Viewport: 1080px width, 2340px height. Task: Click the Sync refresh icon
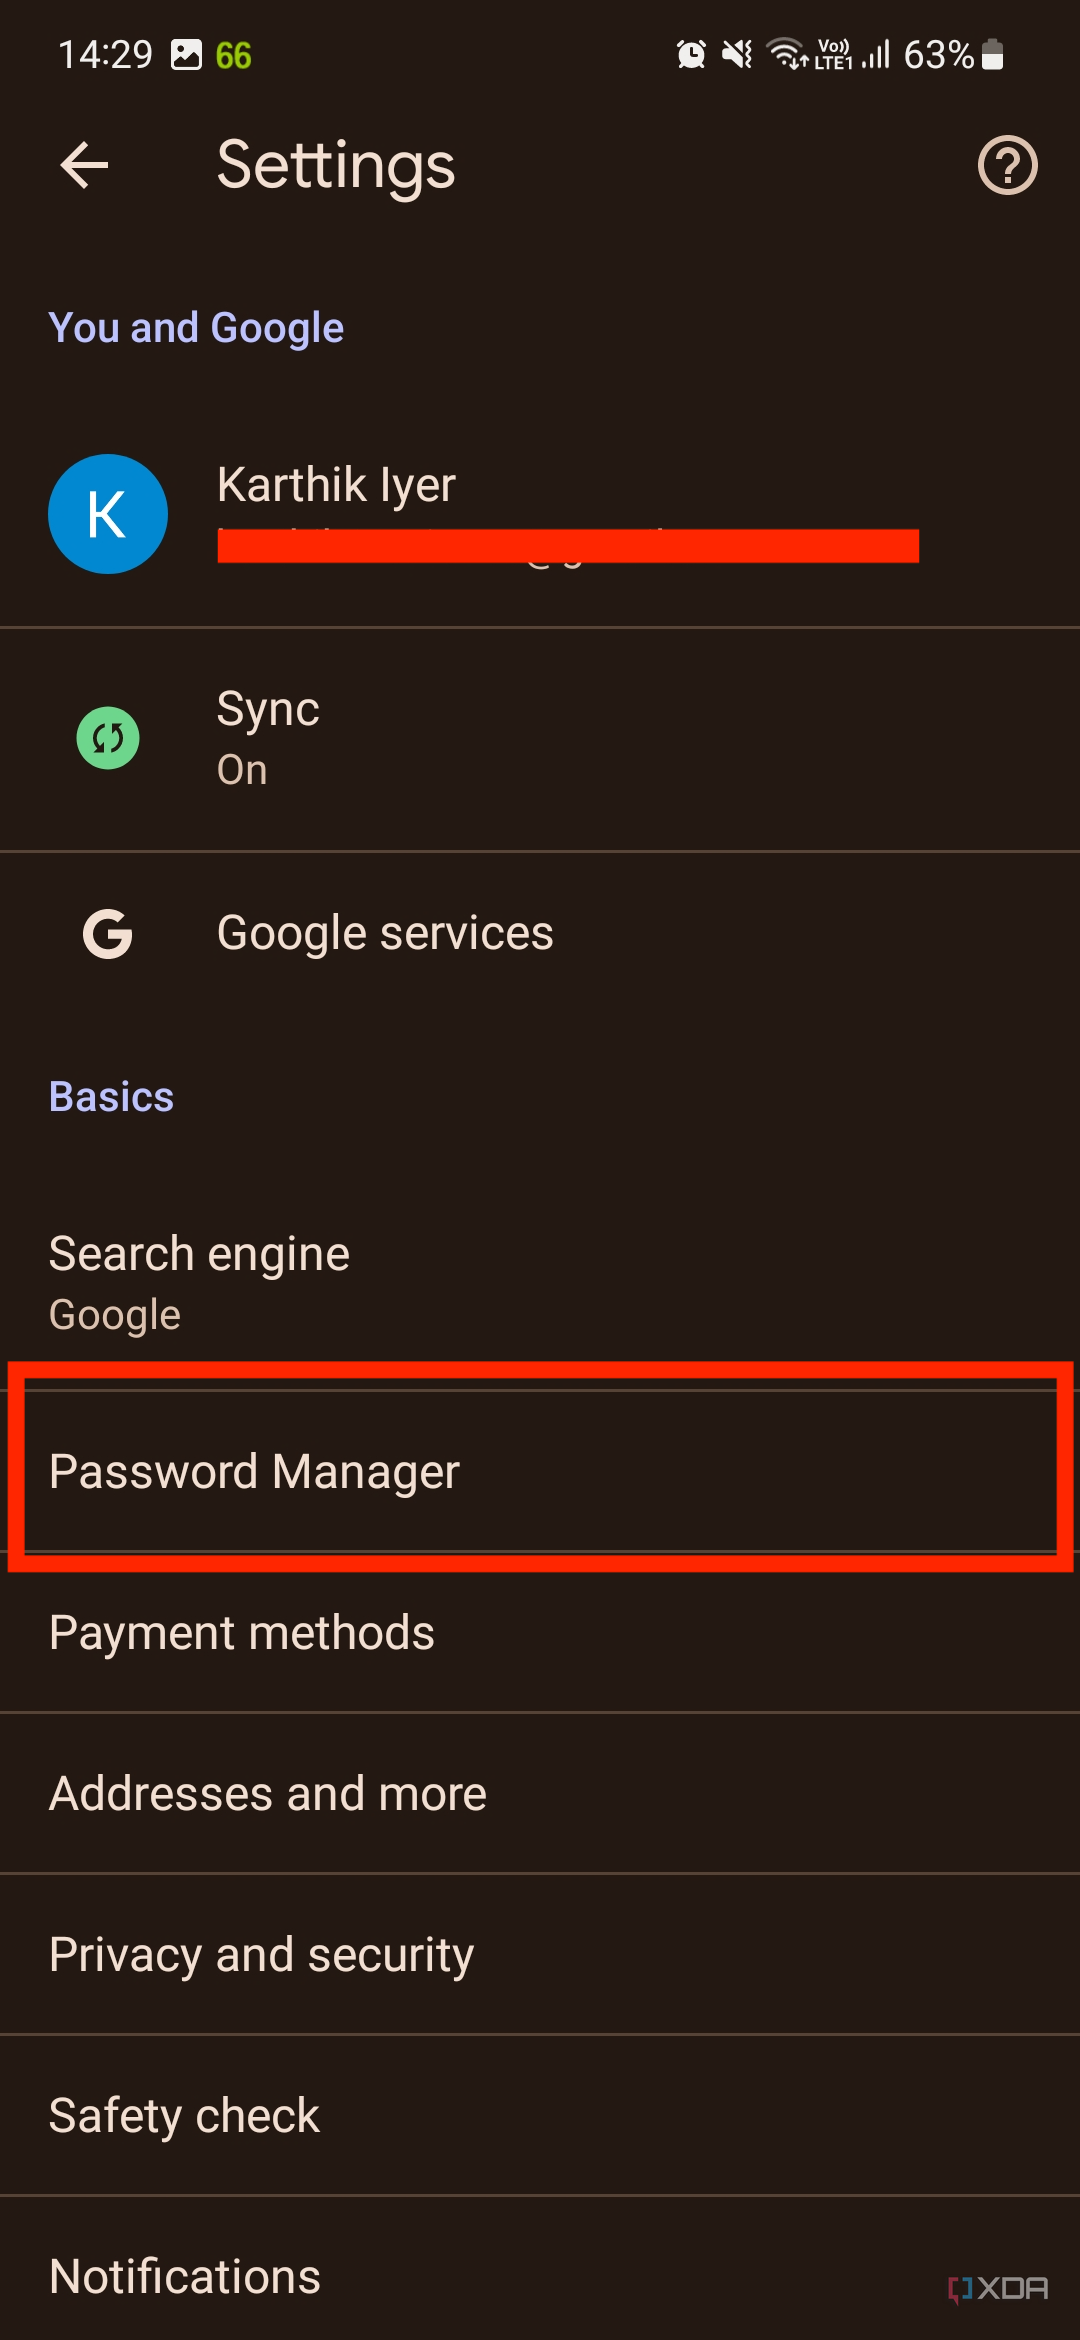click(107, 737)
